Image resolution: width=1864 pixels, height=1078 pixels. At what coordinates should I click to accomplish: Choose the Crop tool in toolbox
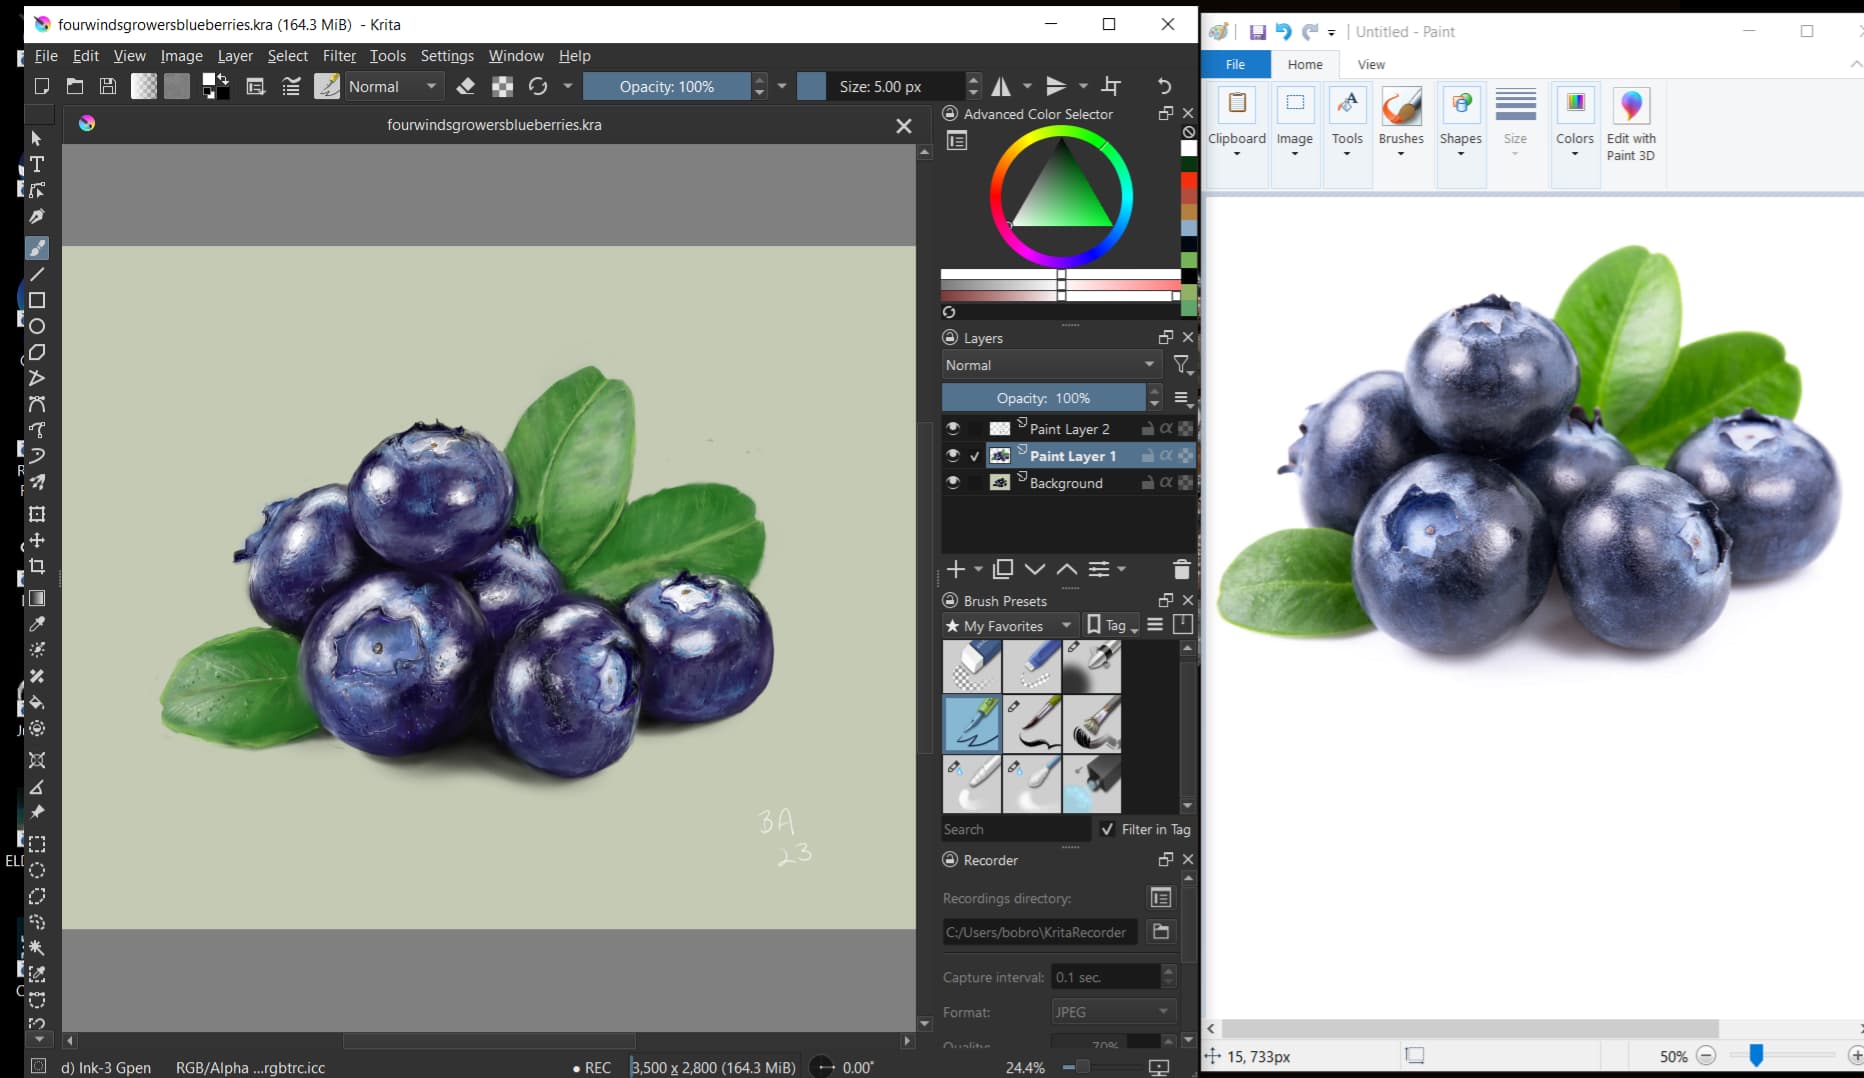[37, 566]
